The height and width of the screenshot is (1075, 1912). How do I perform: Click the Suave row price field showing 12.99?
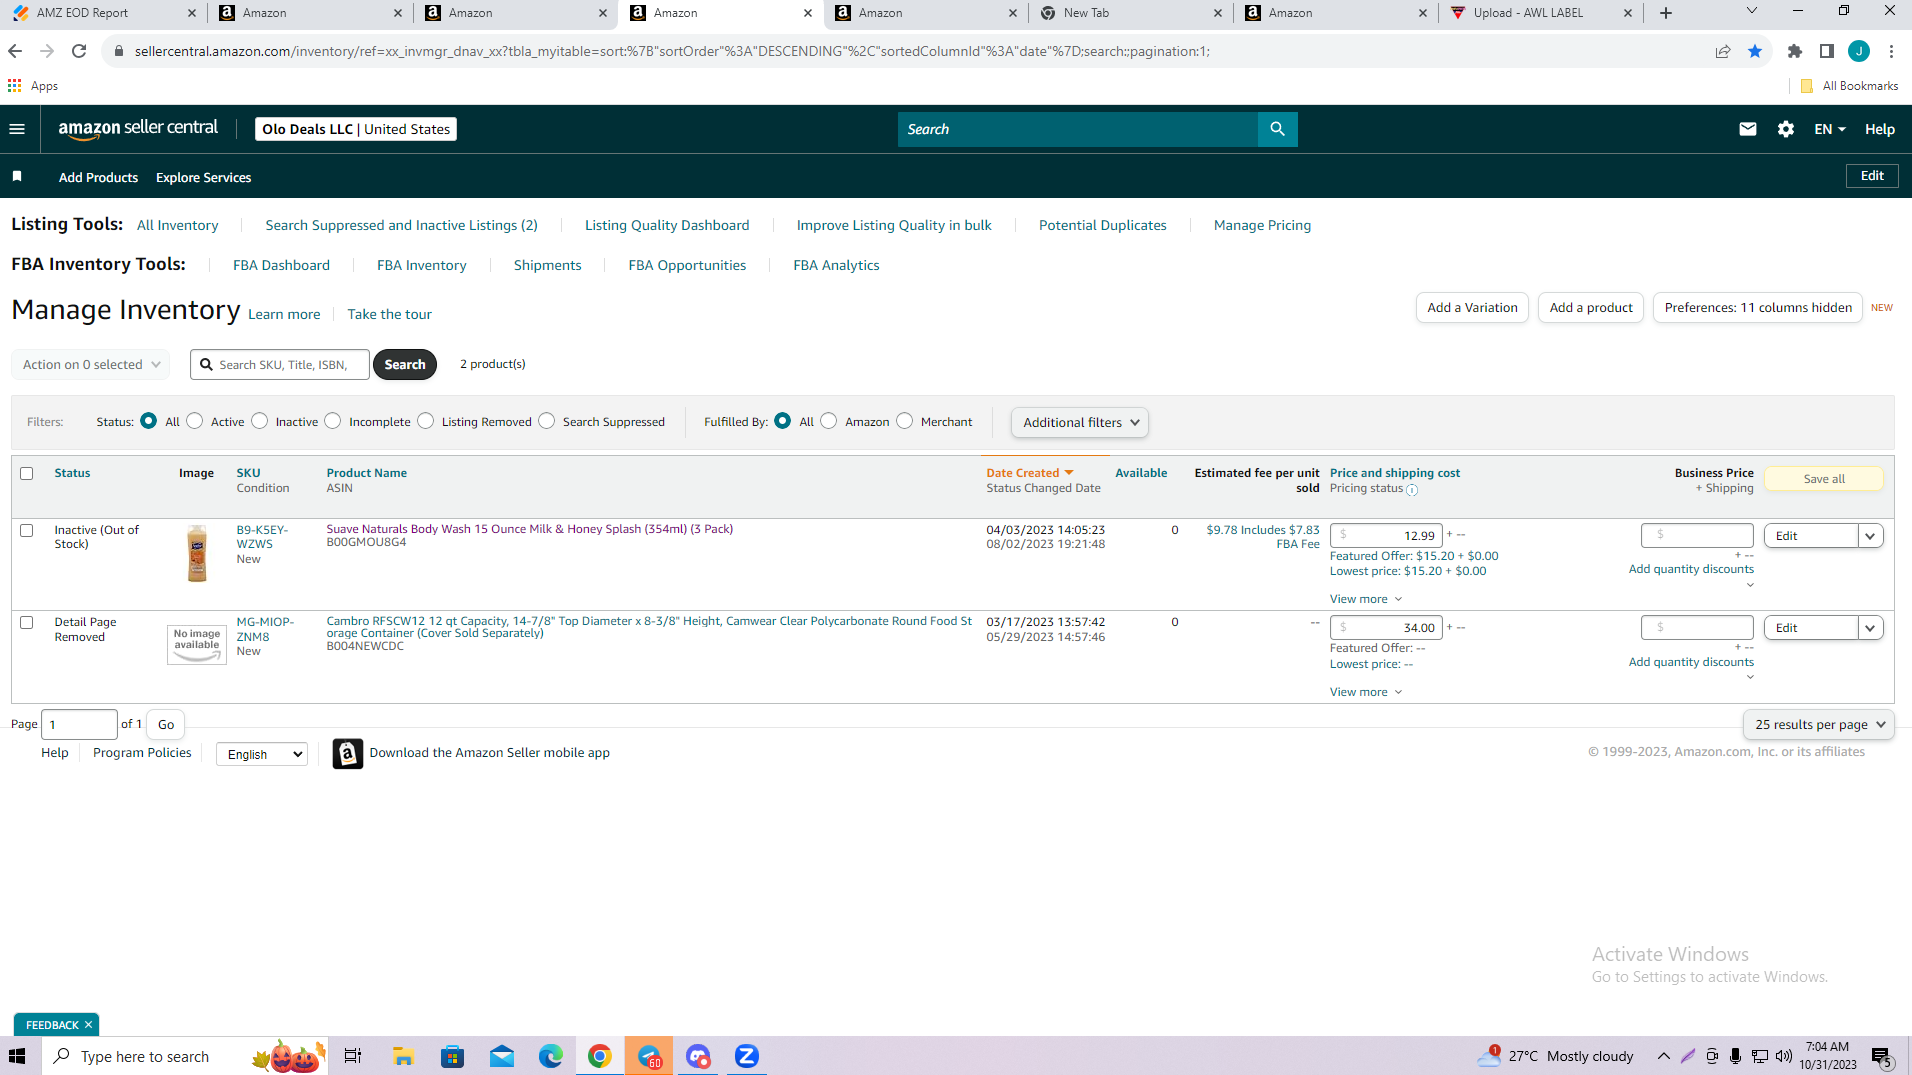tap(1387, 535)
